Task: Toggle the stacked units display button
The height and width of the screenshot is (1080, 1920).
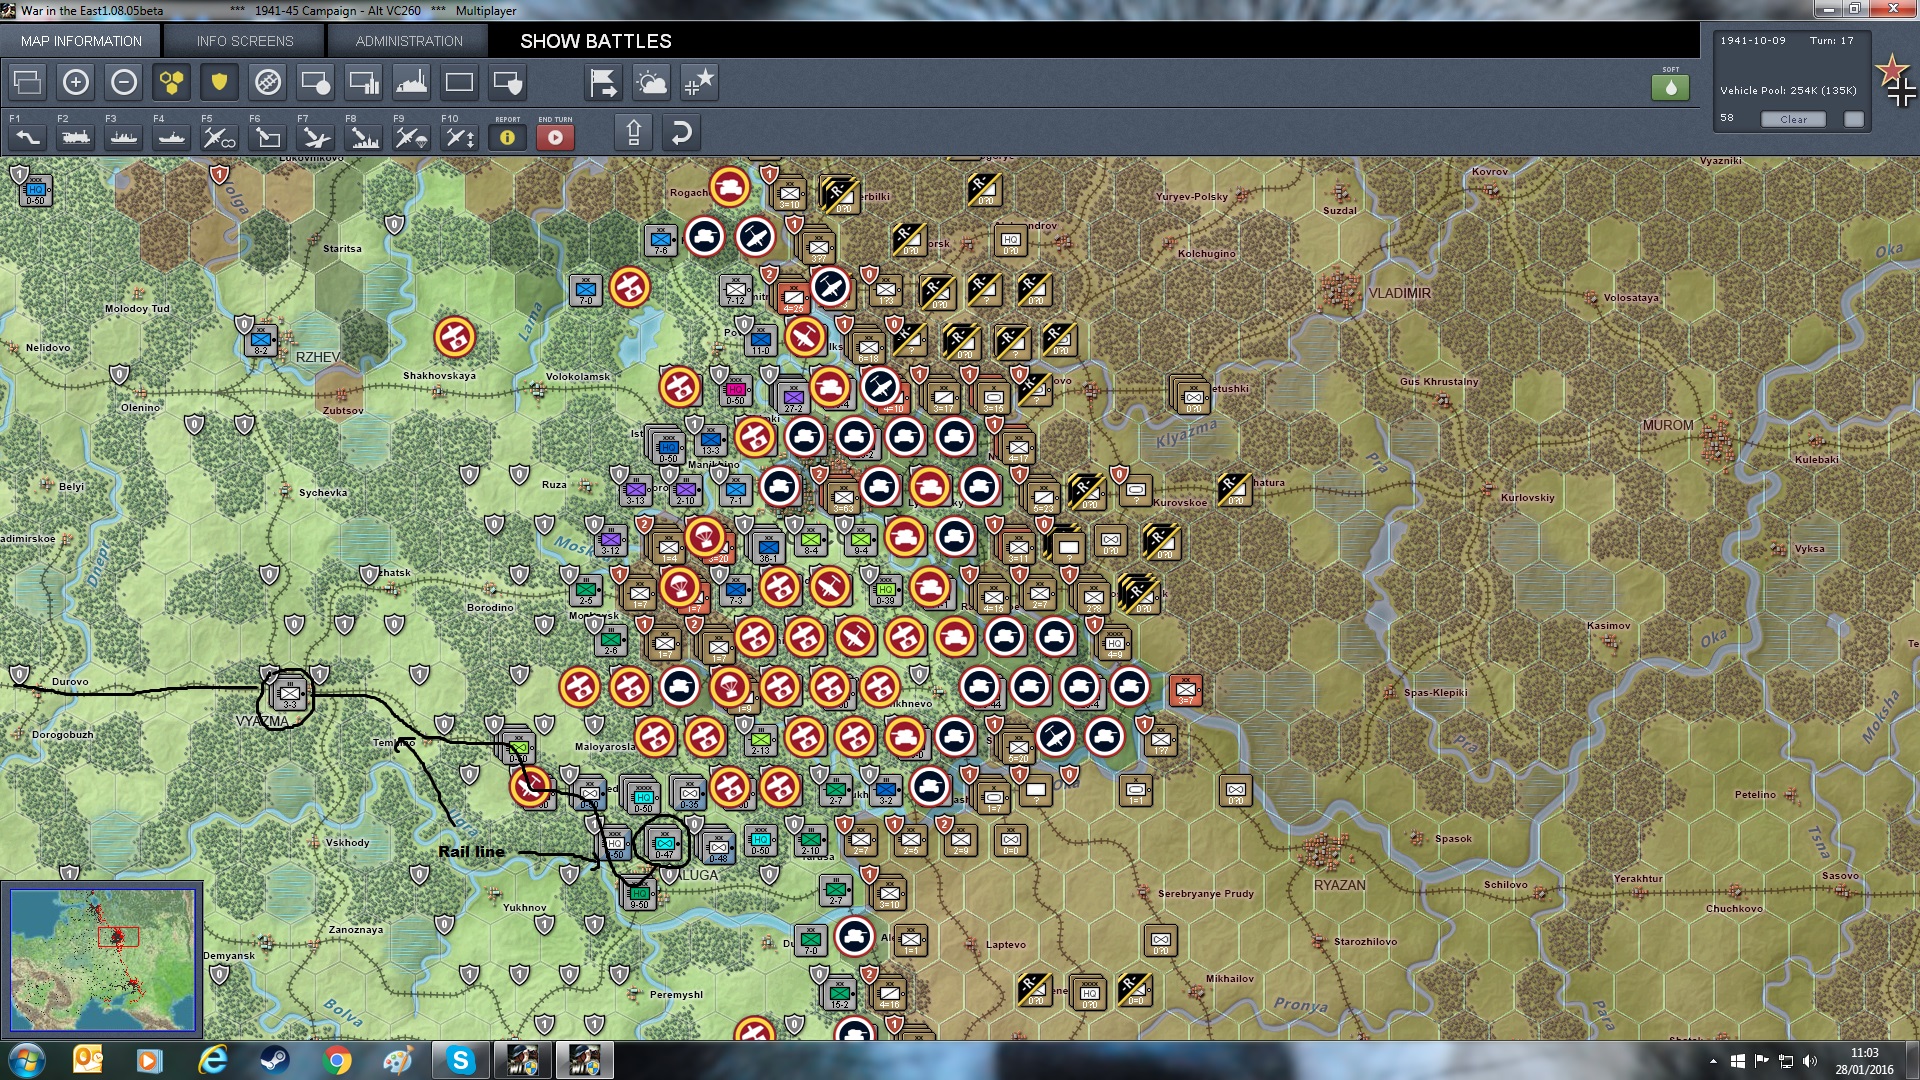Action: coord(27,82)
